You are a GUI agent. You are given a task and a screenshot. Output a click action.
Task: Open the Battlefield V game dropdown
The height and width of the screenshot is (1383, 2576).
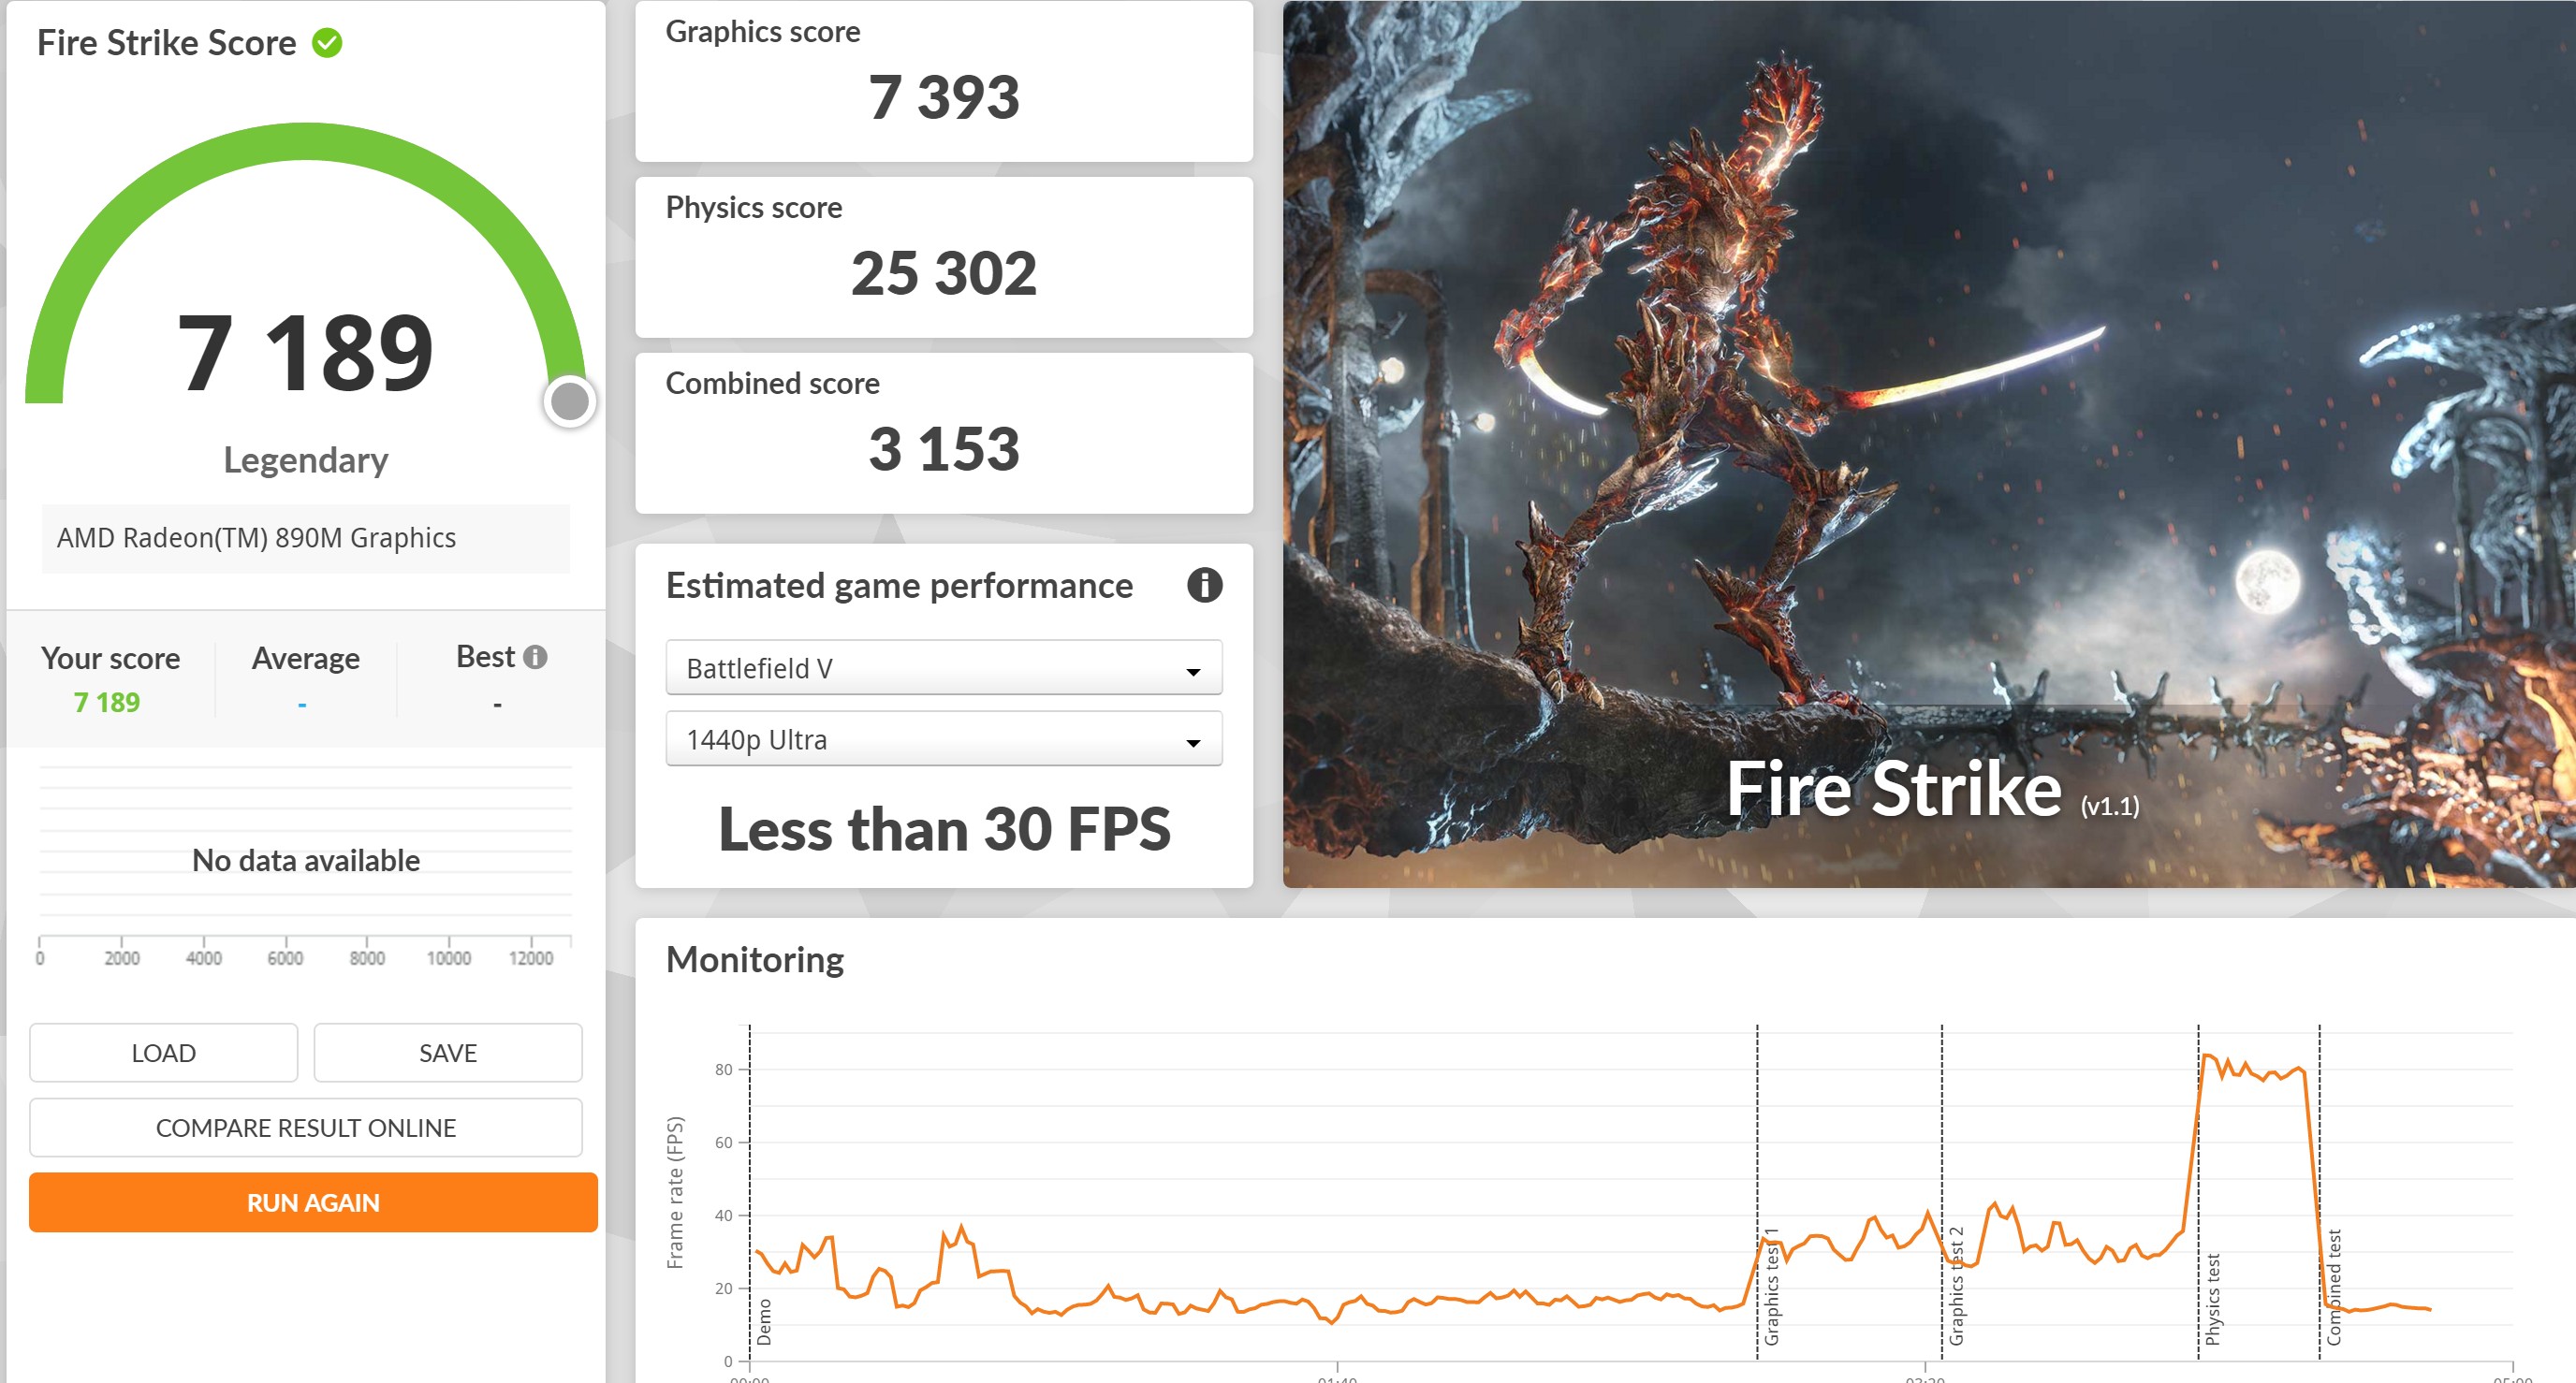tap(943, 668)
